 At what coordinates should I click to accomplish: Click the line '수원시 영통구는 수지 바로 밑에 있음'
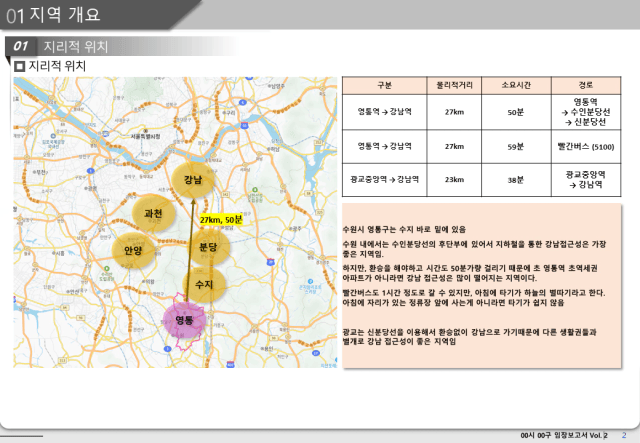coord(404,229)
